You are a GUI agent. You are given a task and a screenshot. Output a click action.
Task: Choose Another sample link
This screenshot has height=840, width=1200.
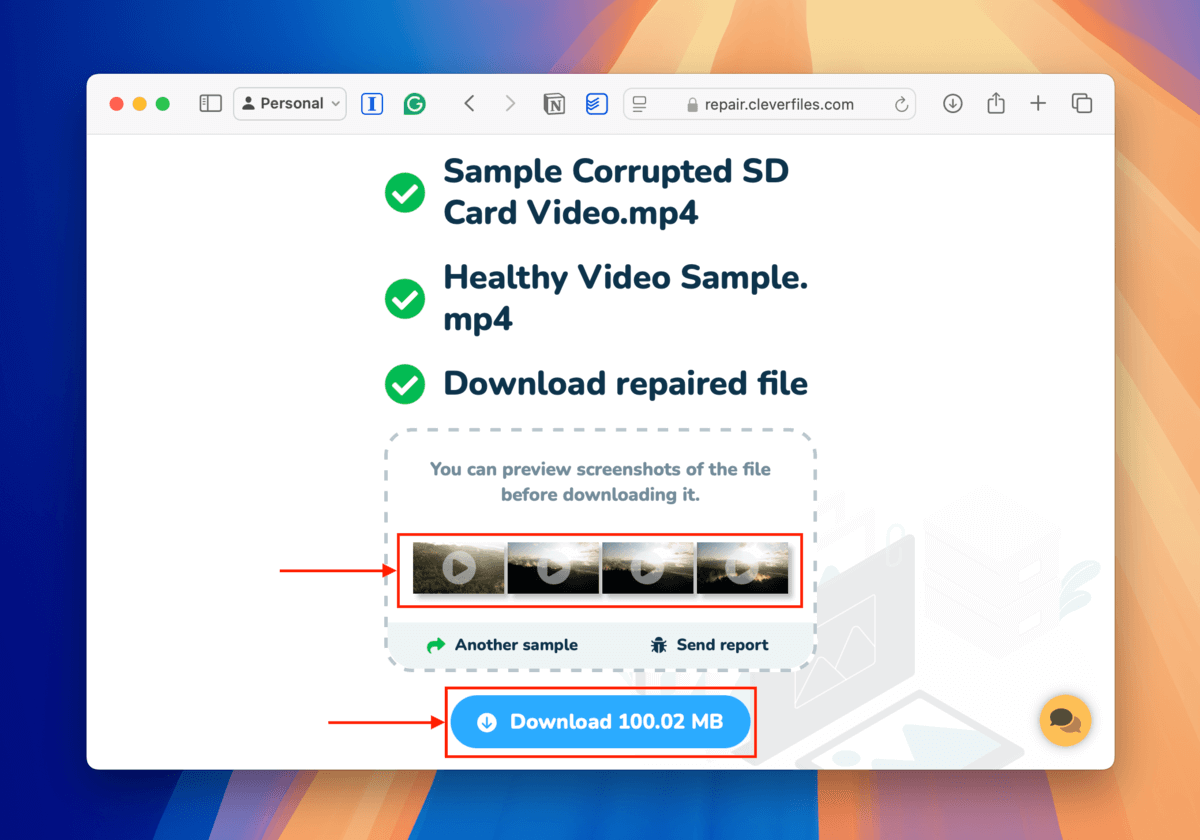pyautogui.click(x=502, y=645)
